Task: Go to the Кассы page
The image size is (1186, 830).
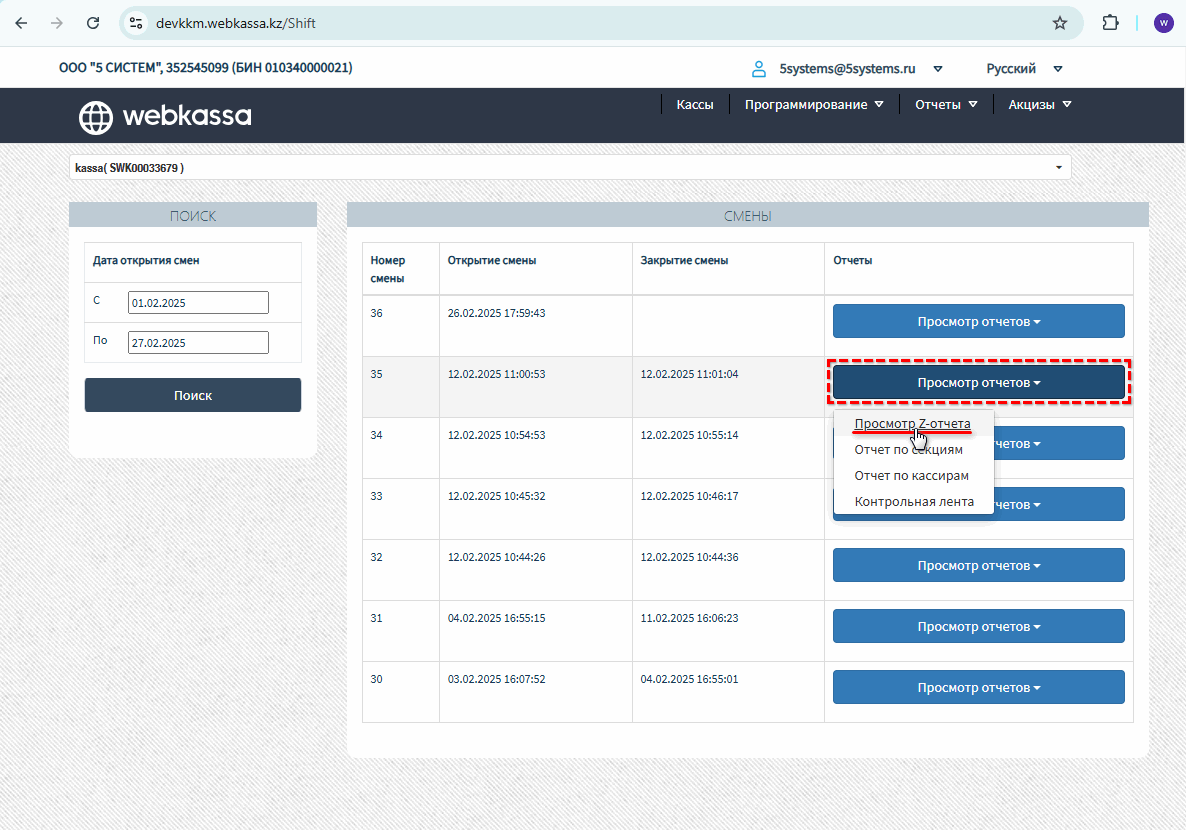Action: (x=694, y=104)
